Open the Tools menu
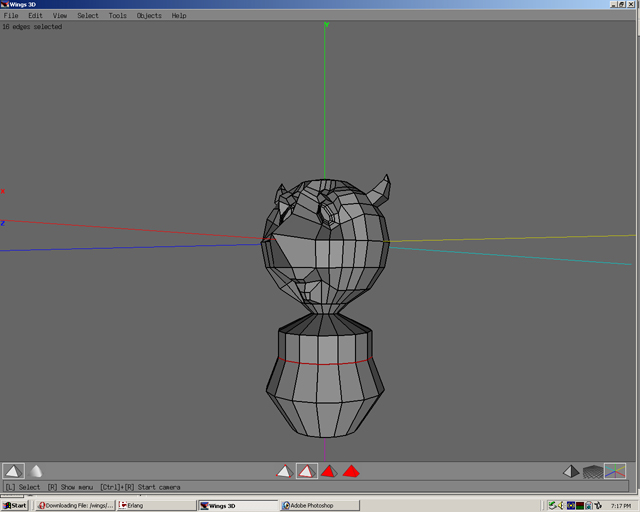Image resolution: width=640 pixels, height=512 pixels. coord(118,16)
